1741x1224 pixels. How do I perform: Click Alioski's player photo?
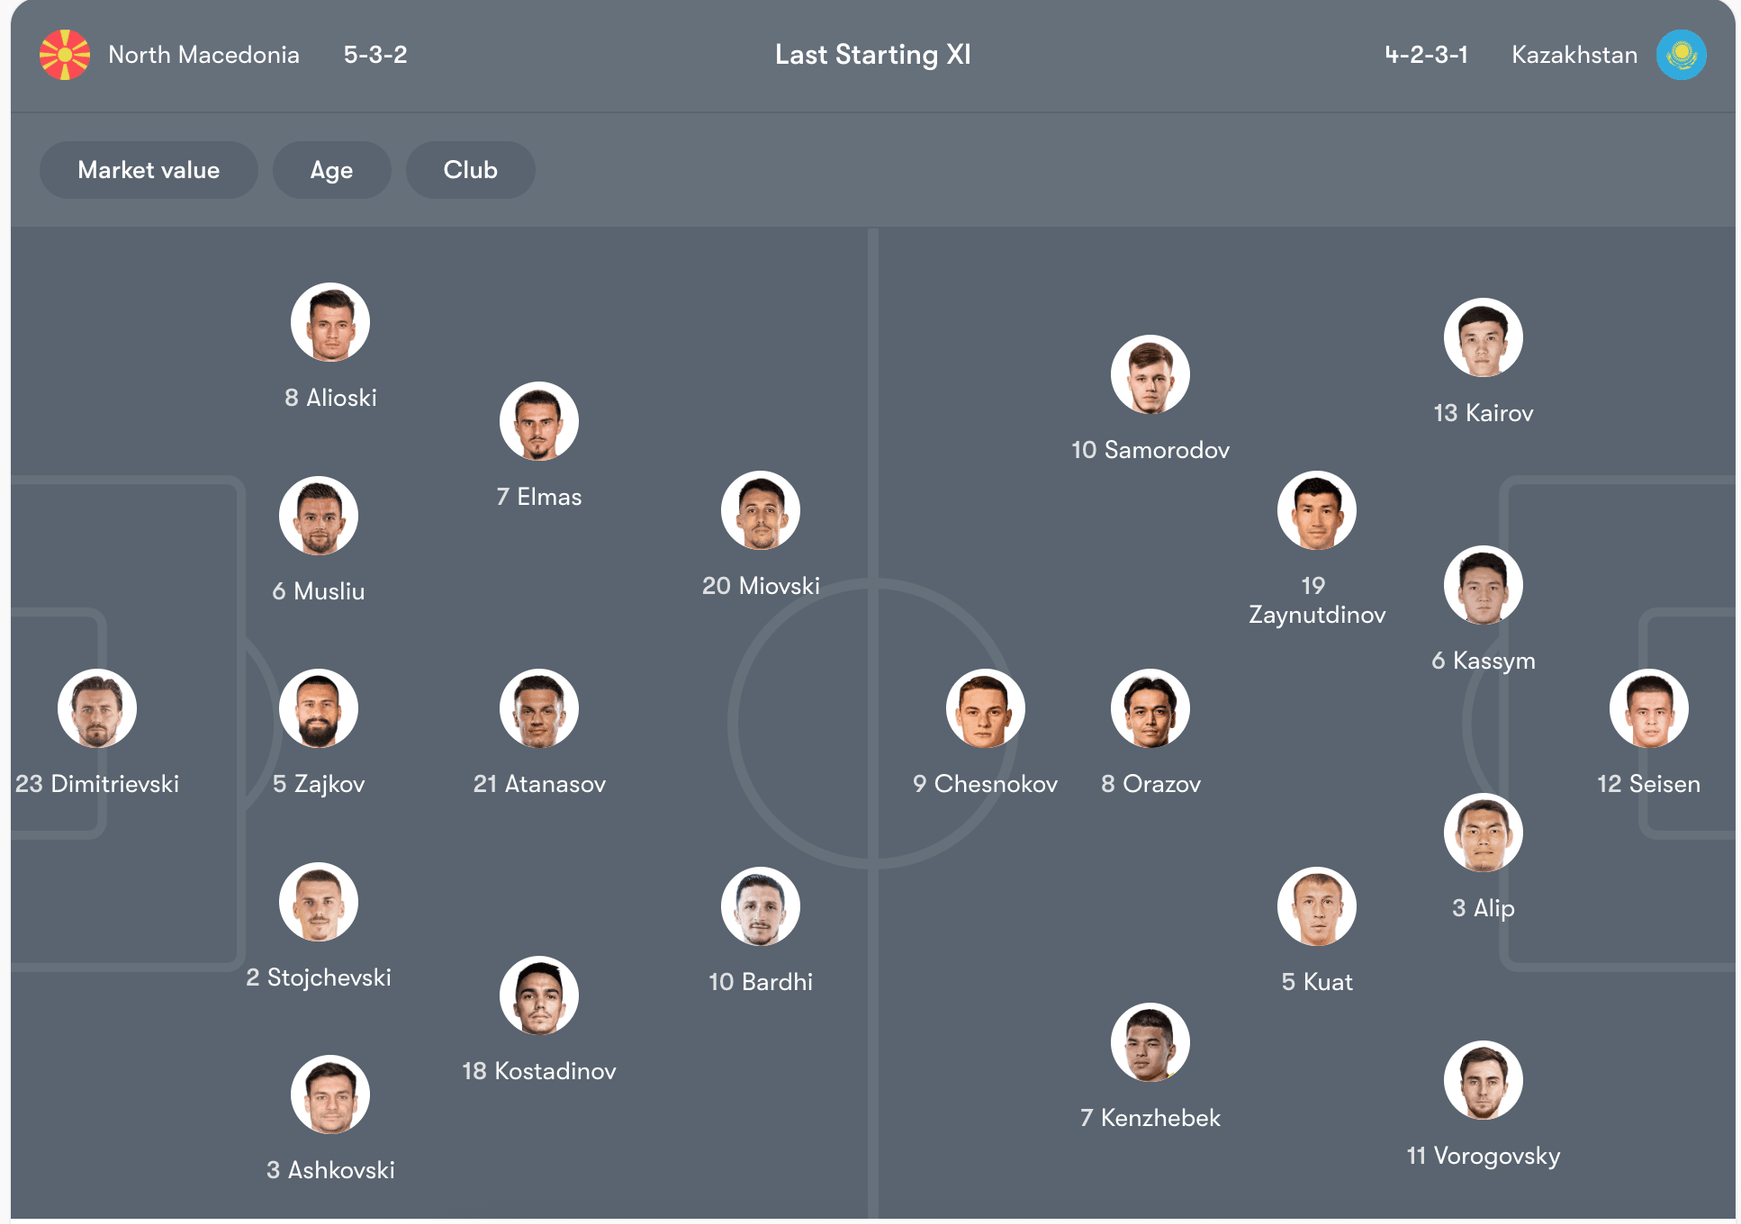(330, 323)
